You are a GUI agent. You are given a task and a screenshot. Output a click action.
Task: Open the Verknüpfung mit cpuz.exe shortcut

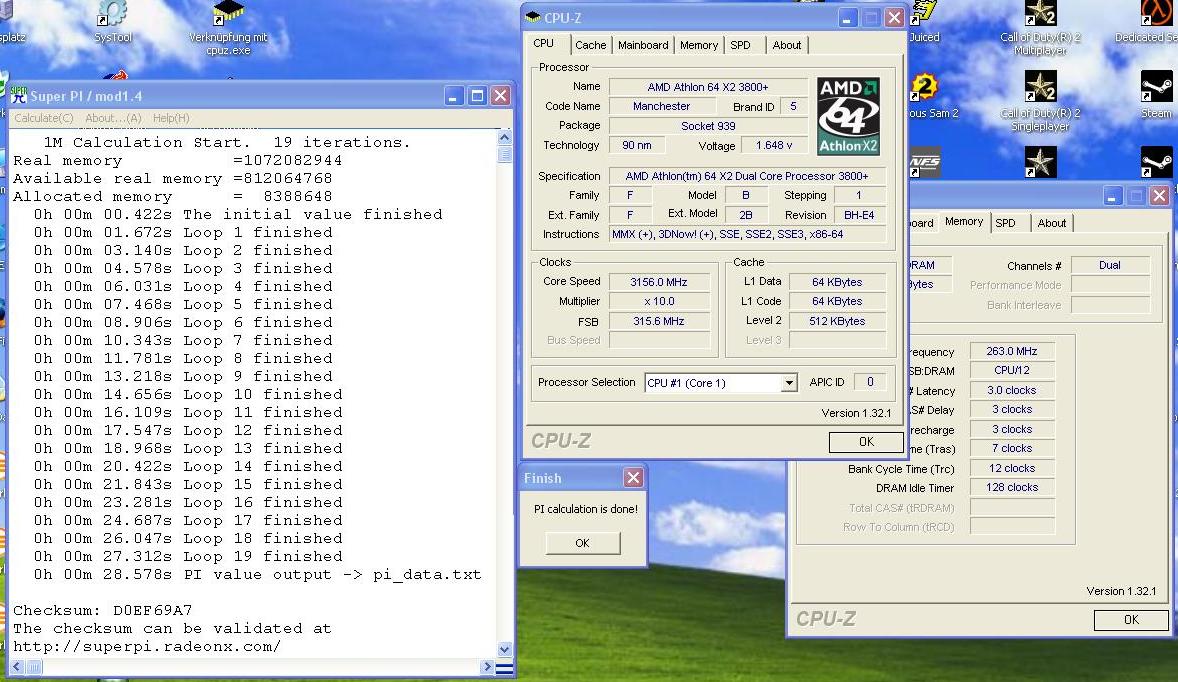(228, 28)
